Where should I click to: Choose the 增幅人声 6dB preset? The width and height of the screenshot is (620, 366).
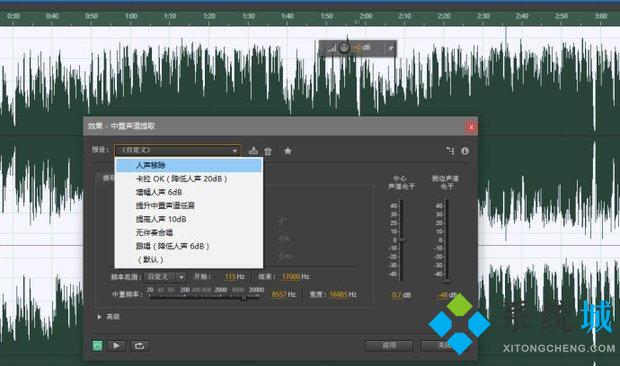[189, 192]
